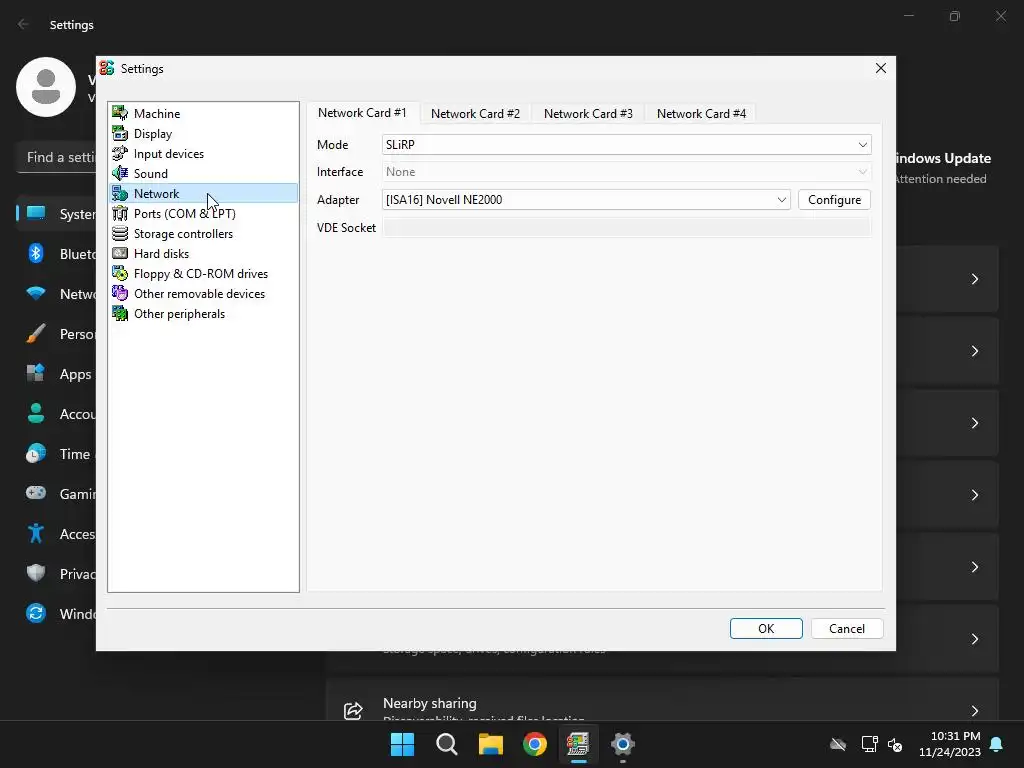The image size is (1024, 768).
Task: Expand the Nearby sharing row chevron
Action: 974,711
